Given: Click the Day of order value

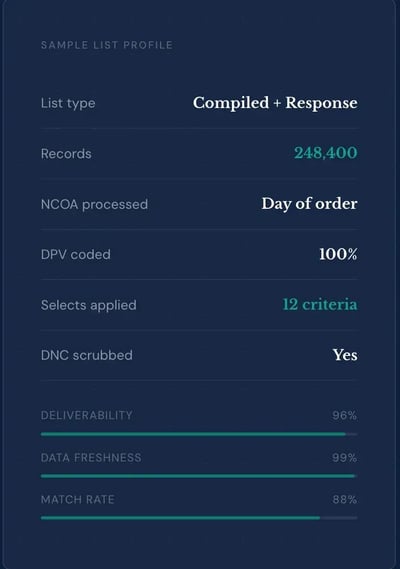Looking at the screenshot, I should 309,204.
